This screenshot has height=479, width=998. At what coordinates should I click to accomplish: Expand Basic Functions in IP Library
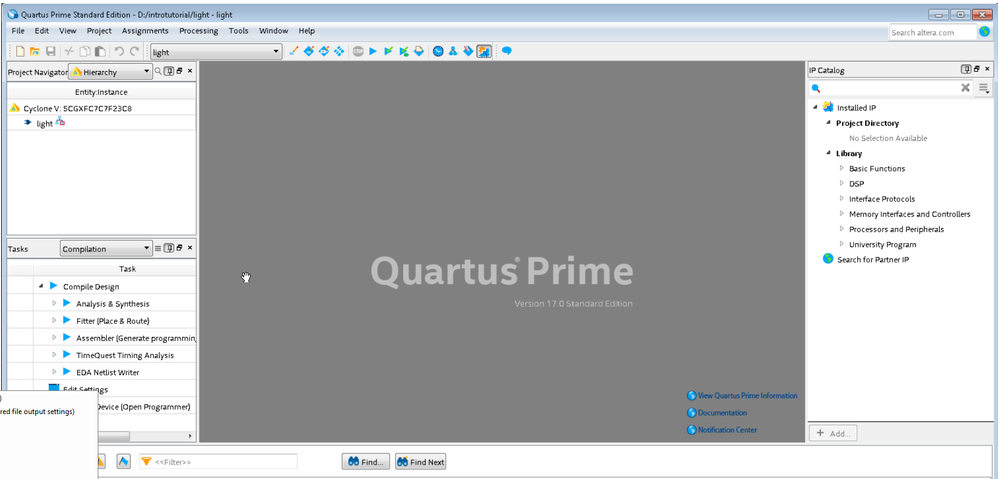click(841, 168)
